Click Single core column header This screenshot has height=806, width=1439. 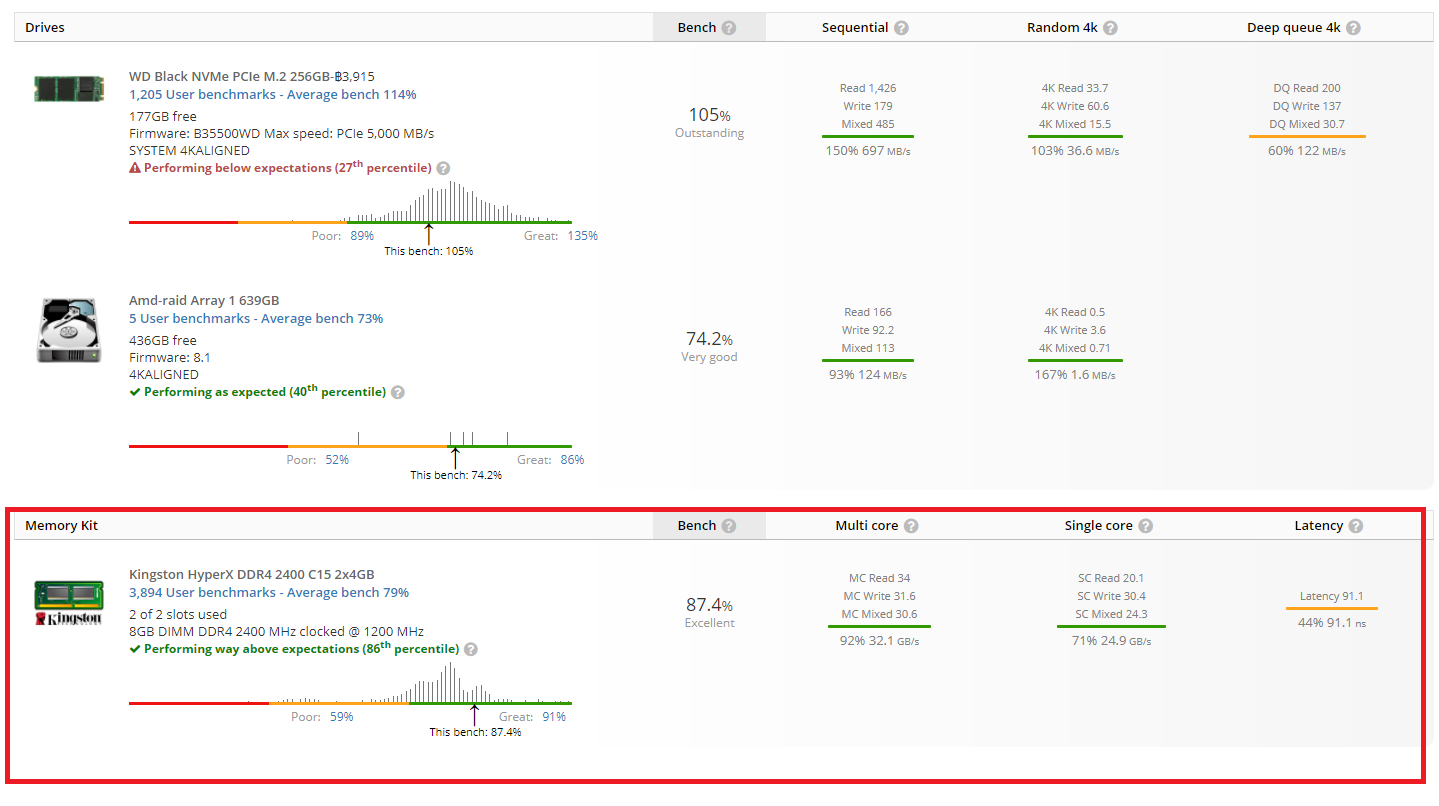pyautogui.click(x=1099, y=526)
